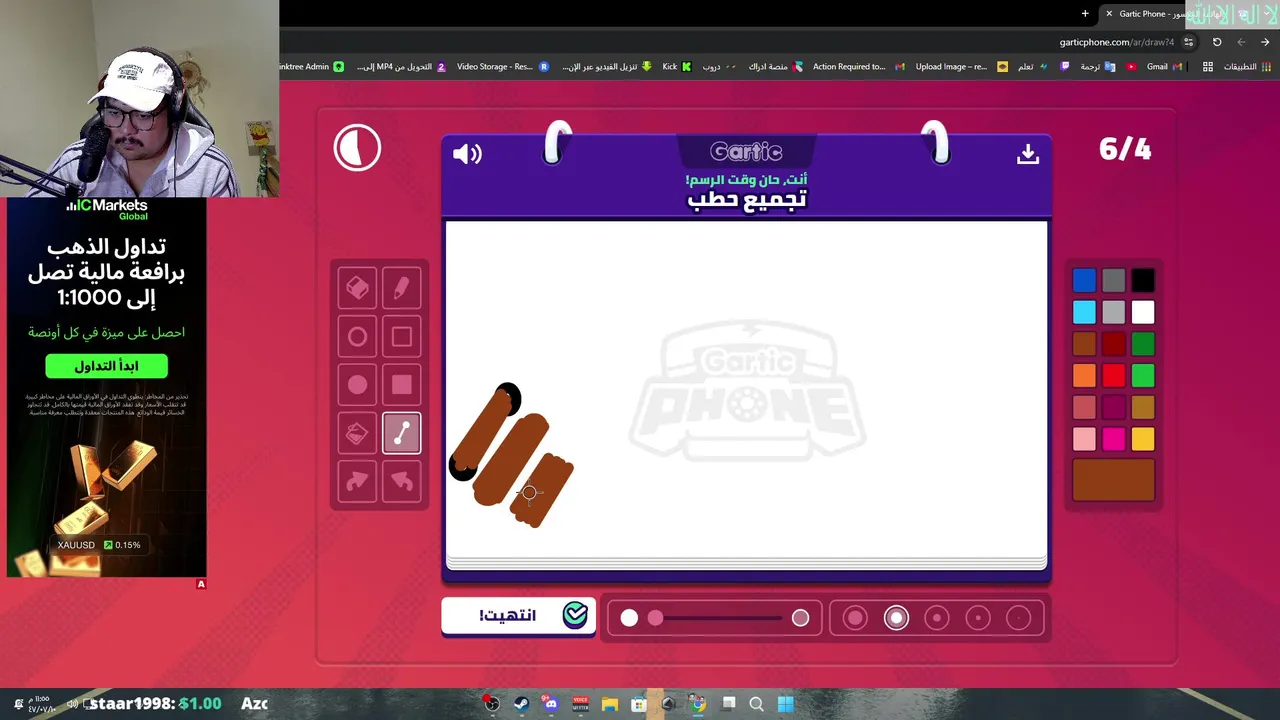Viewport: 1280px width, 720px height.
Task: Select the straight line tool
Action: [401, 433]
